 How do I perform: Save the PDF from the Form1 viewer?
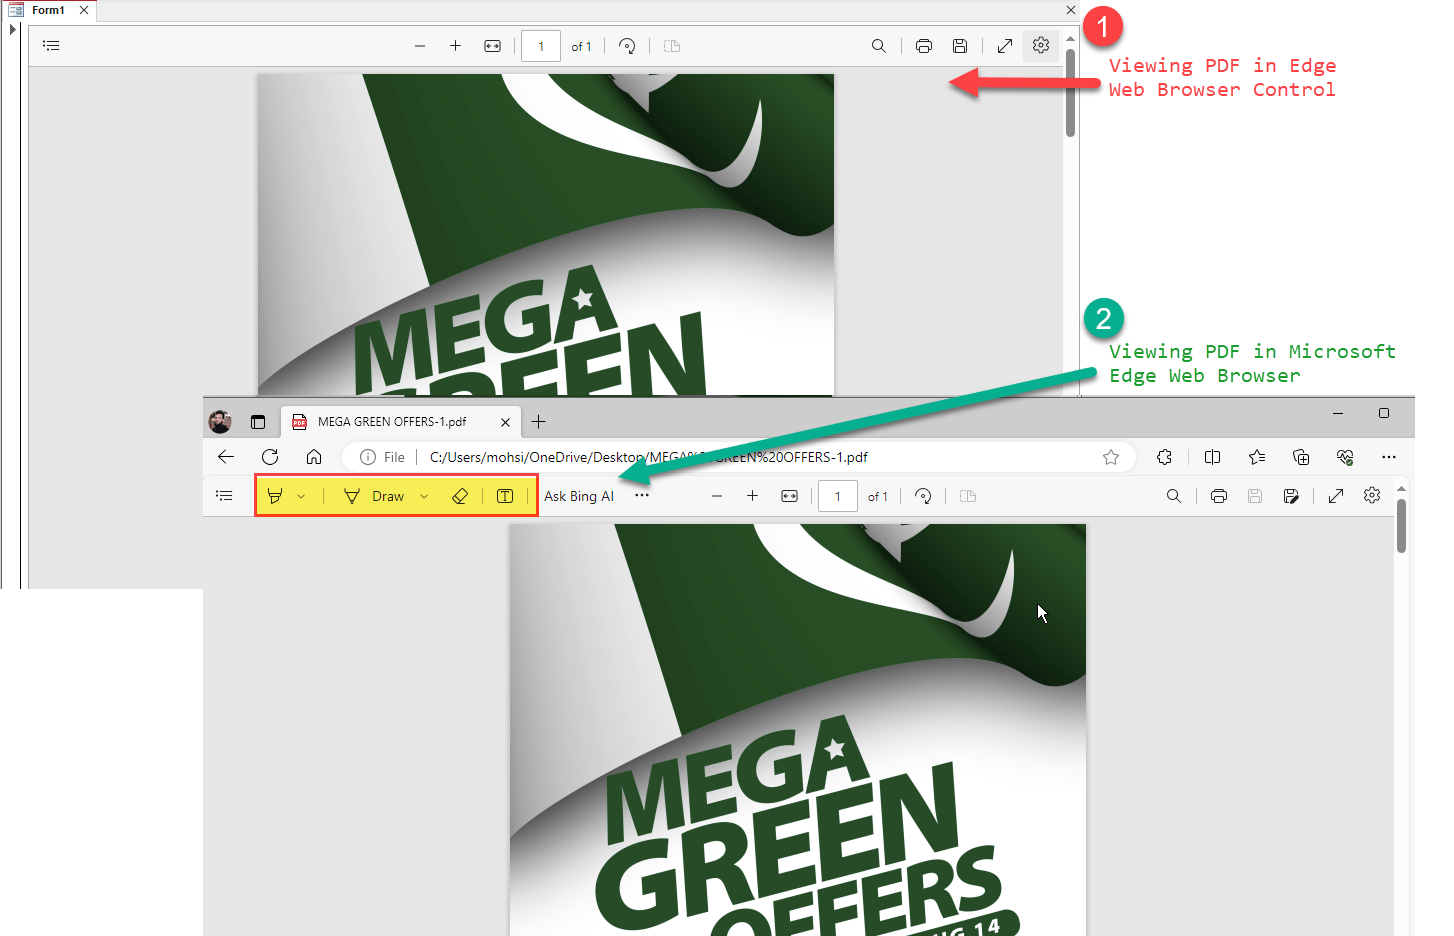pos(960,46)
